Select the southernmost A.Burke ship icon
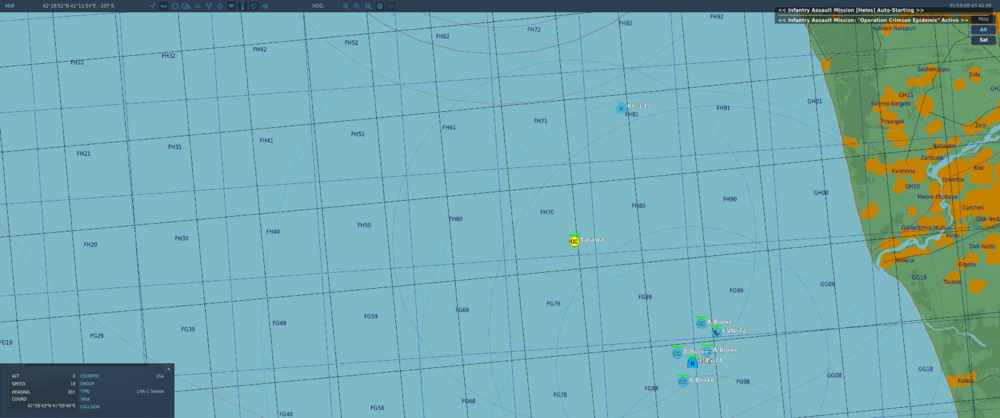1000x418 pixels. click(683, 382)
